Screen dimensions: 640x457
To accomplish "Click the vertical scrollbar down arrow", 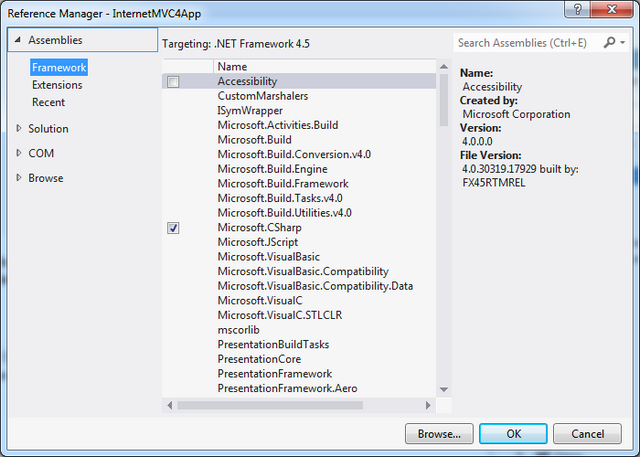I will click(444, 390).
